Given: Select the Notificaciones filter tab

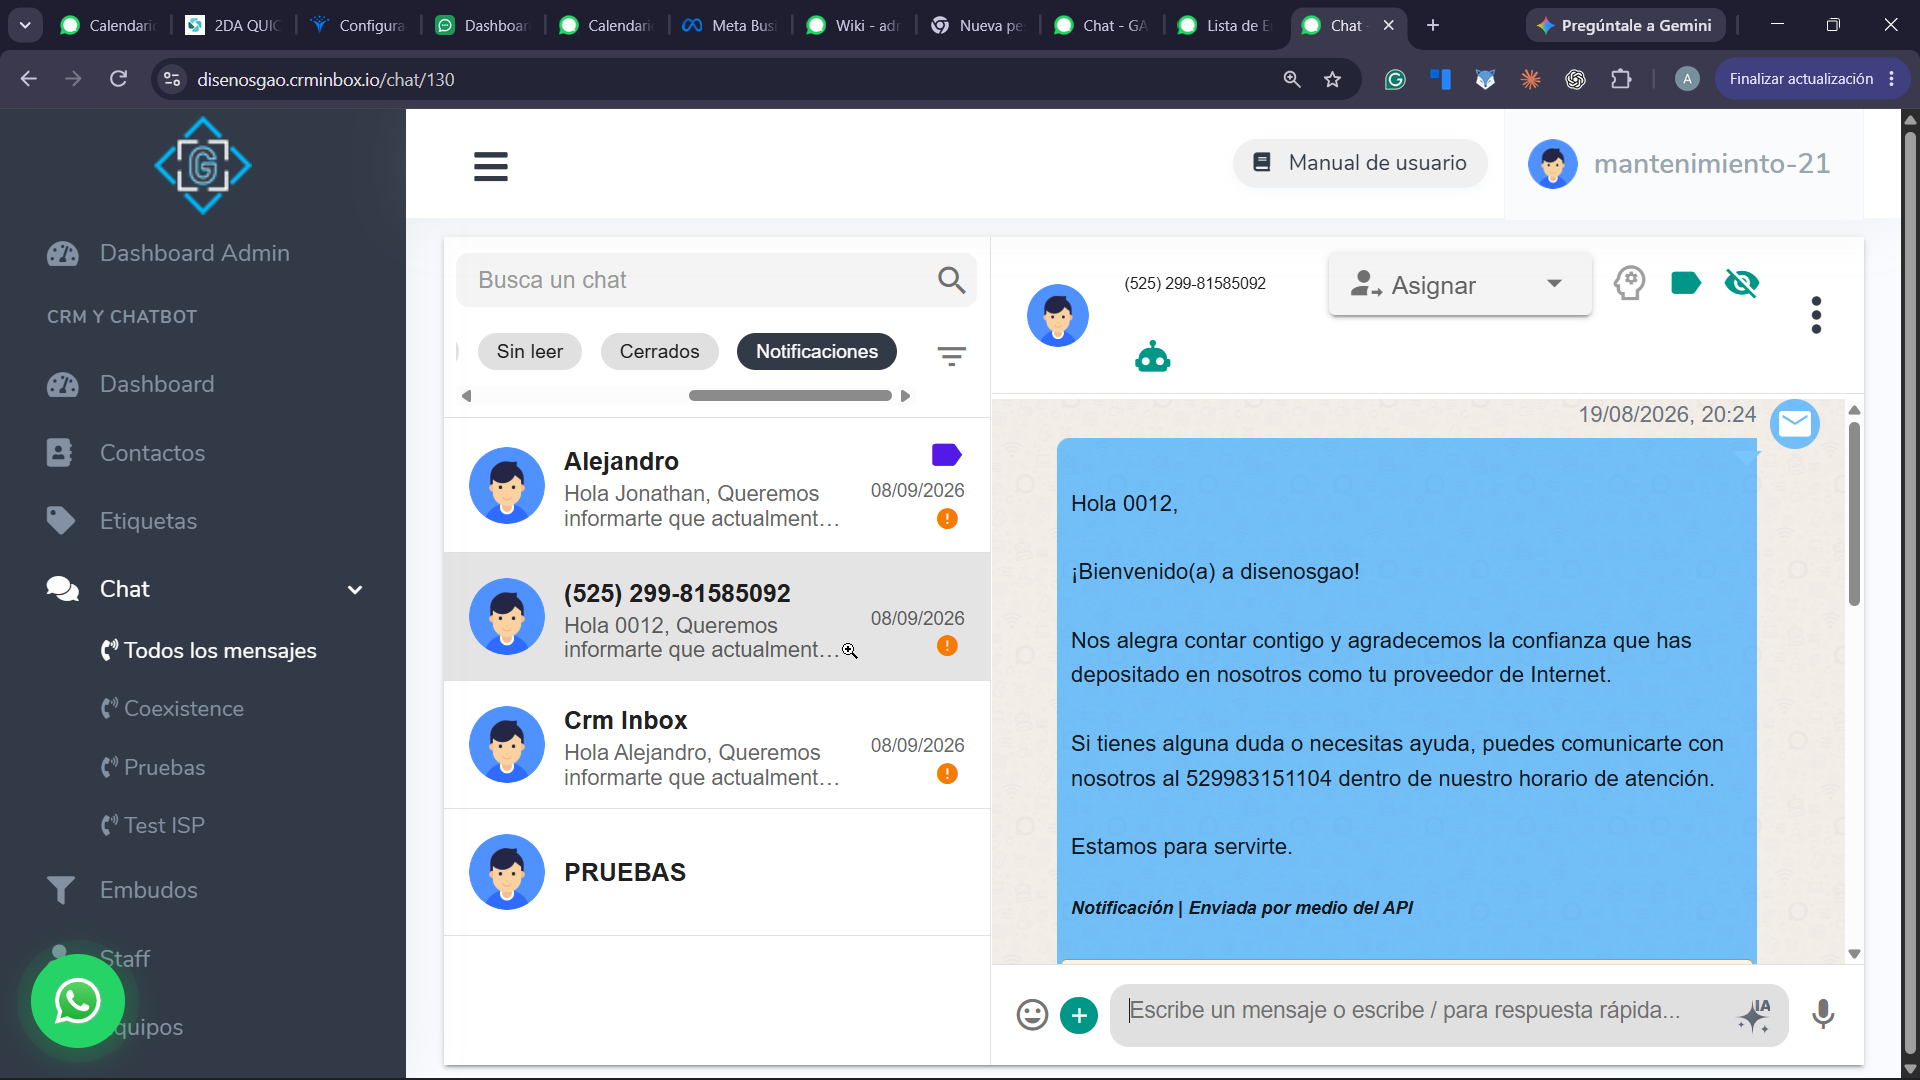Looking at the screenshot, I should click(x=817, y=352).
